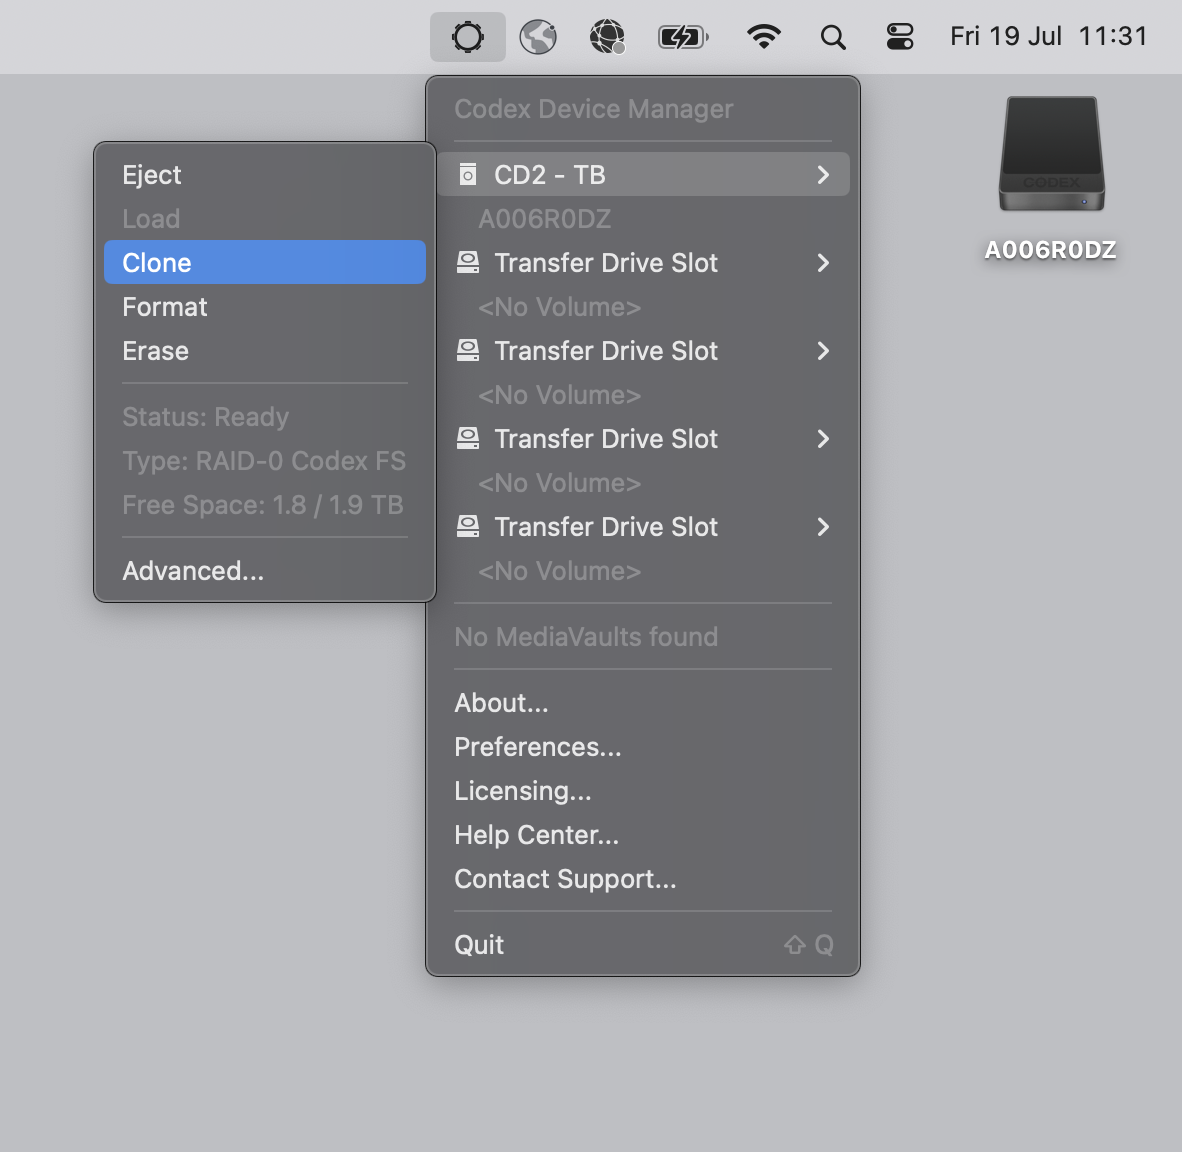The width and height of the screenshot is (1182, 1152).
Task: Choose Clone in the CD2 submenu
Action: click(265, 262)
